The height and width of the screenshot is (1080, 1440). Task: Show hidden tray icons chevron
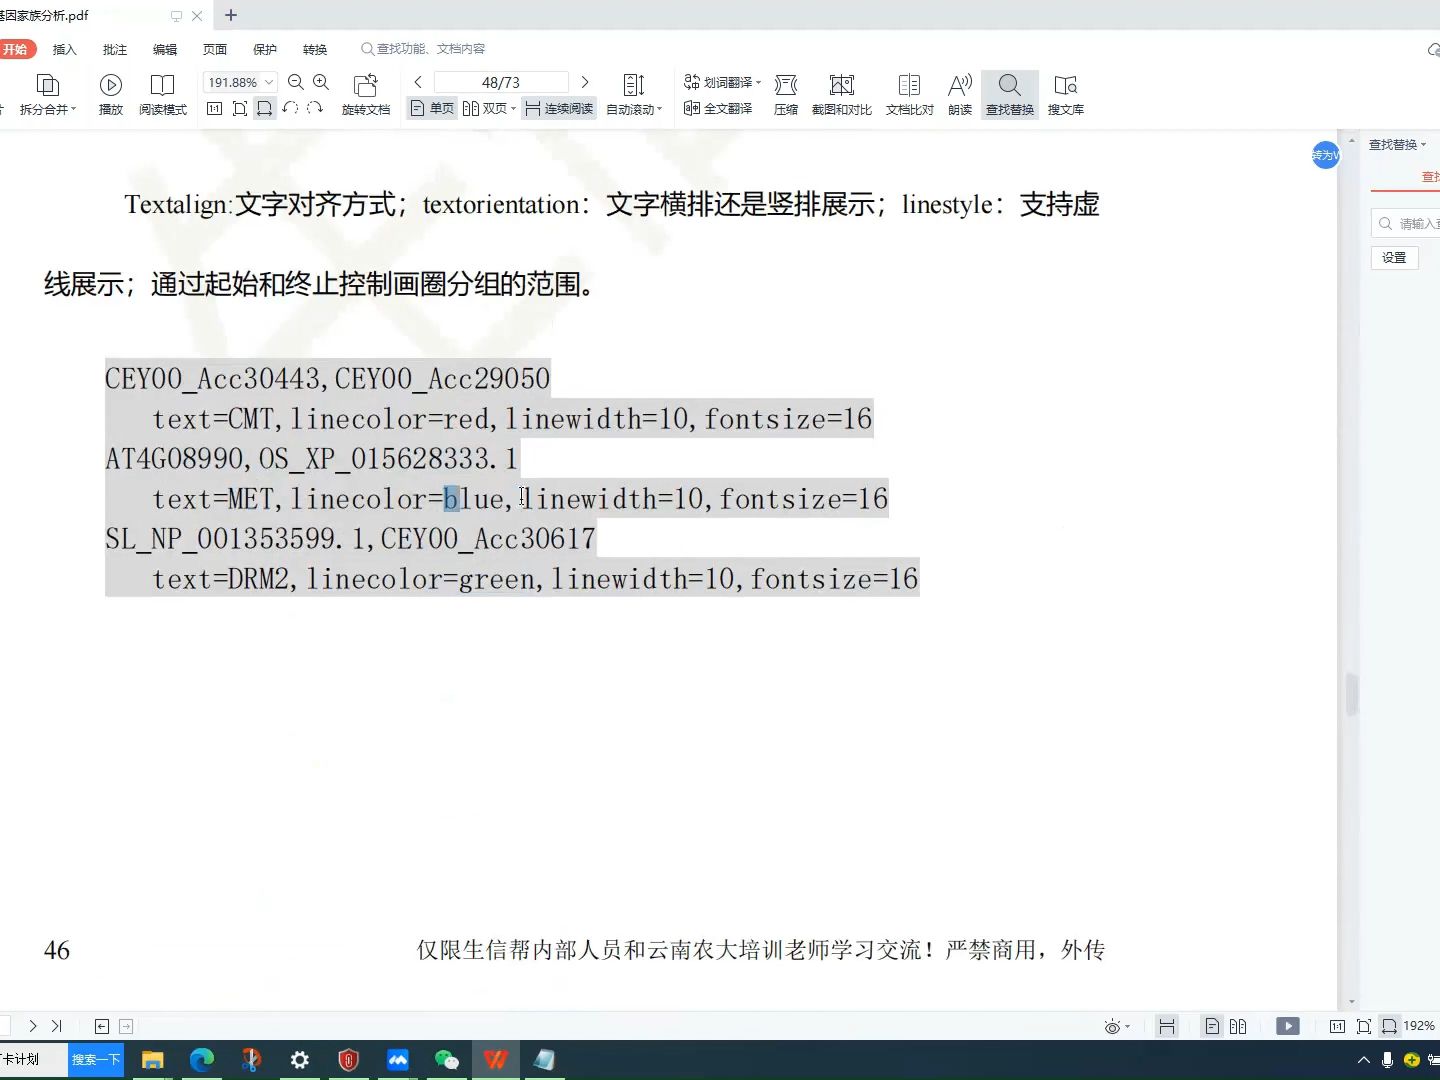(x=1363, y=1060)
